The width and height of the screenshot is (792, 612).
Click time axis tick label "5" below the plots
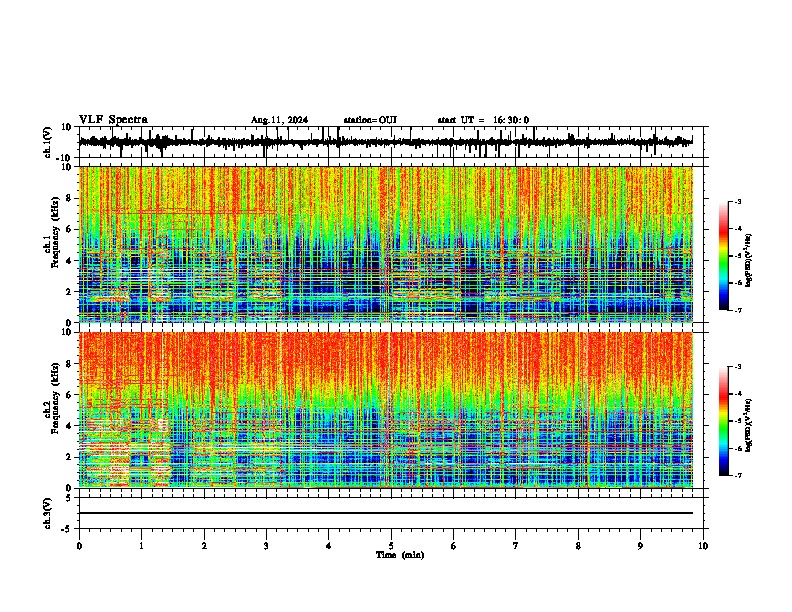pos(391,546)
